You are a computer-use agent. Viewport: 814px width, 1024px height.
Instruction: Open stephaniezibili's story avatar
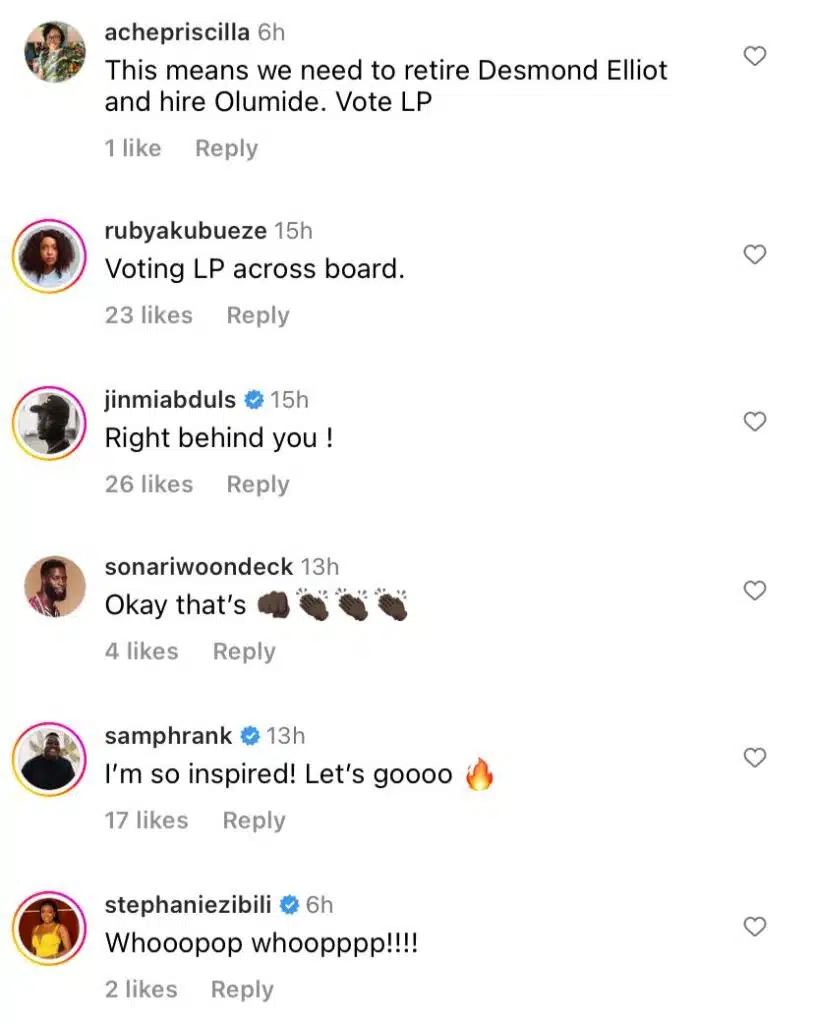pos(49,928)
